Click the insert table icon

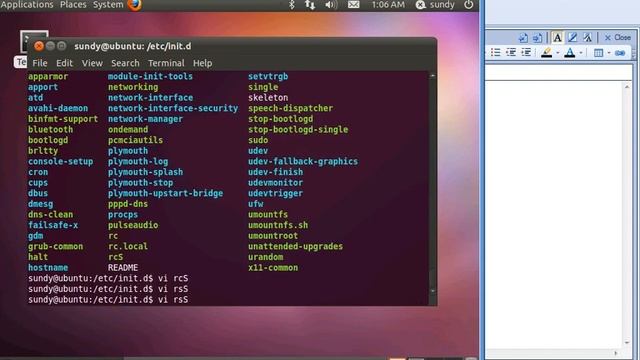(598, 53)
